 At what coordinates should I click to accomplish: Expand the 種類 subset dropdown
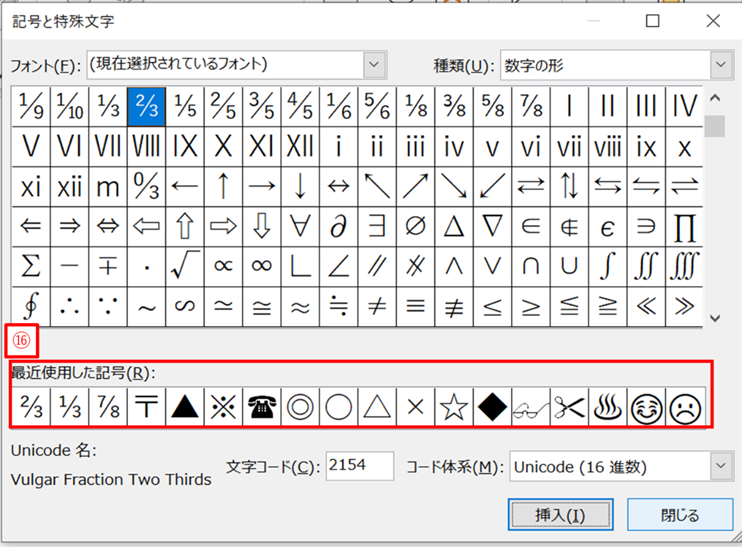point(722,65)
